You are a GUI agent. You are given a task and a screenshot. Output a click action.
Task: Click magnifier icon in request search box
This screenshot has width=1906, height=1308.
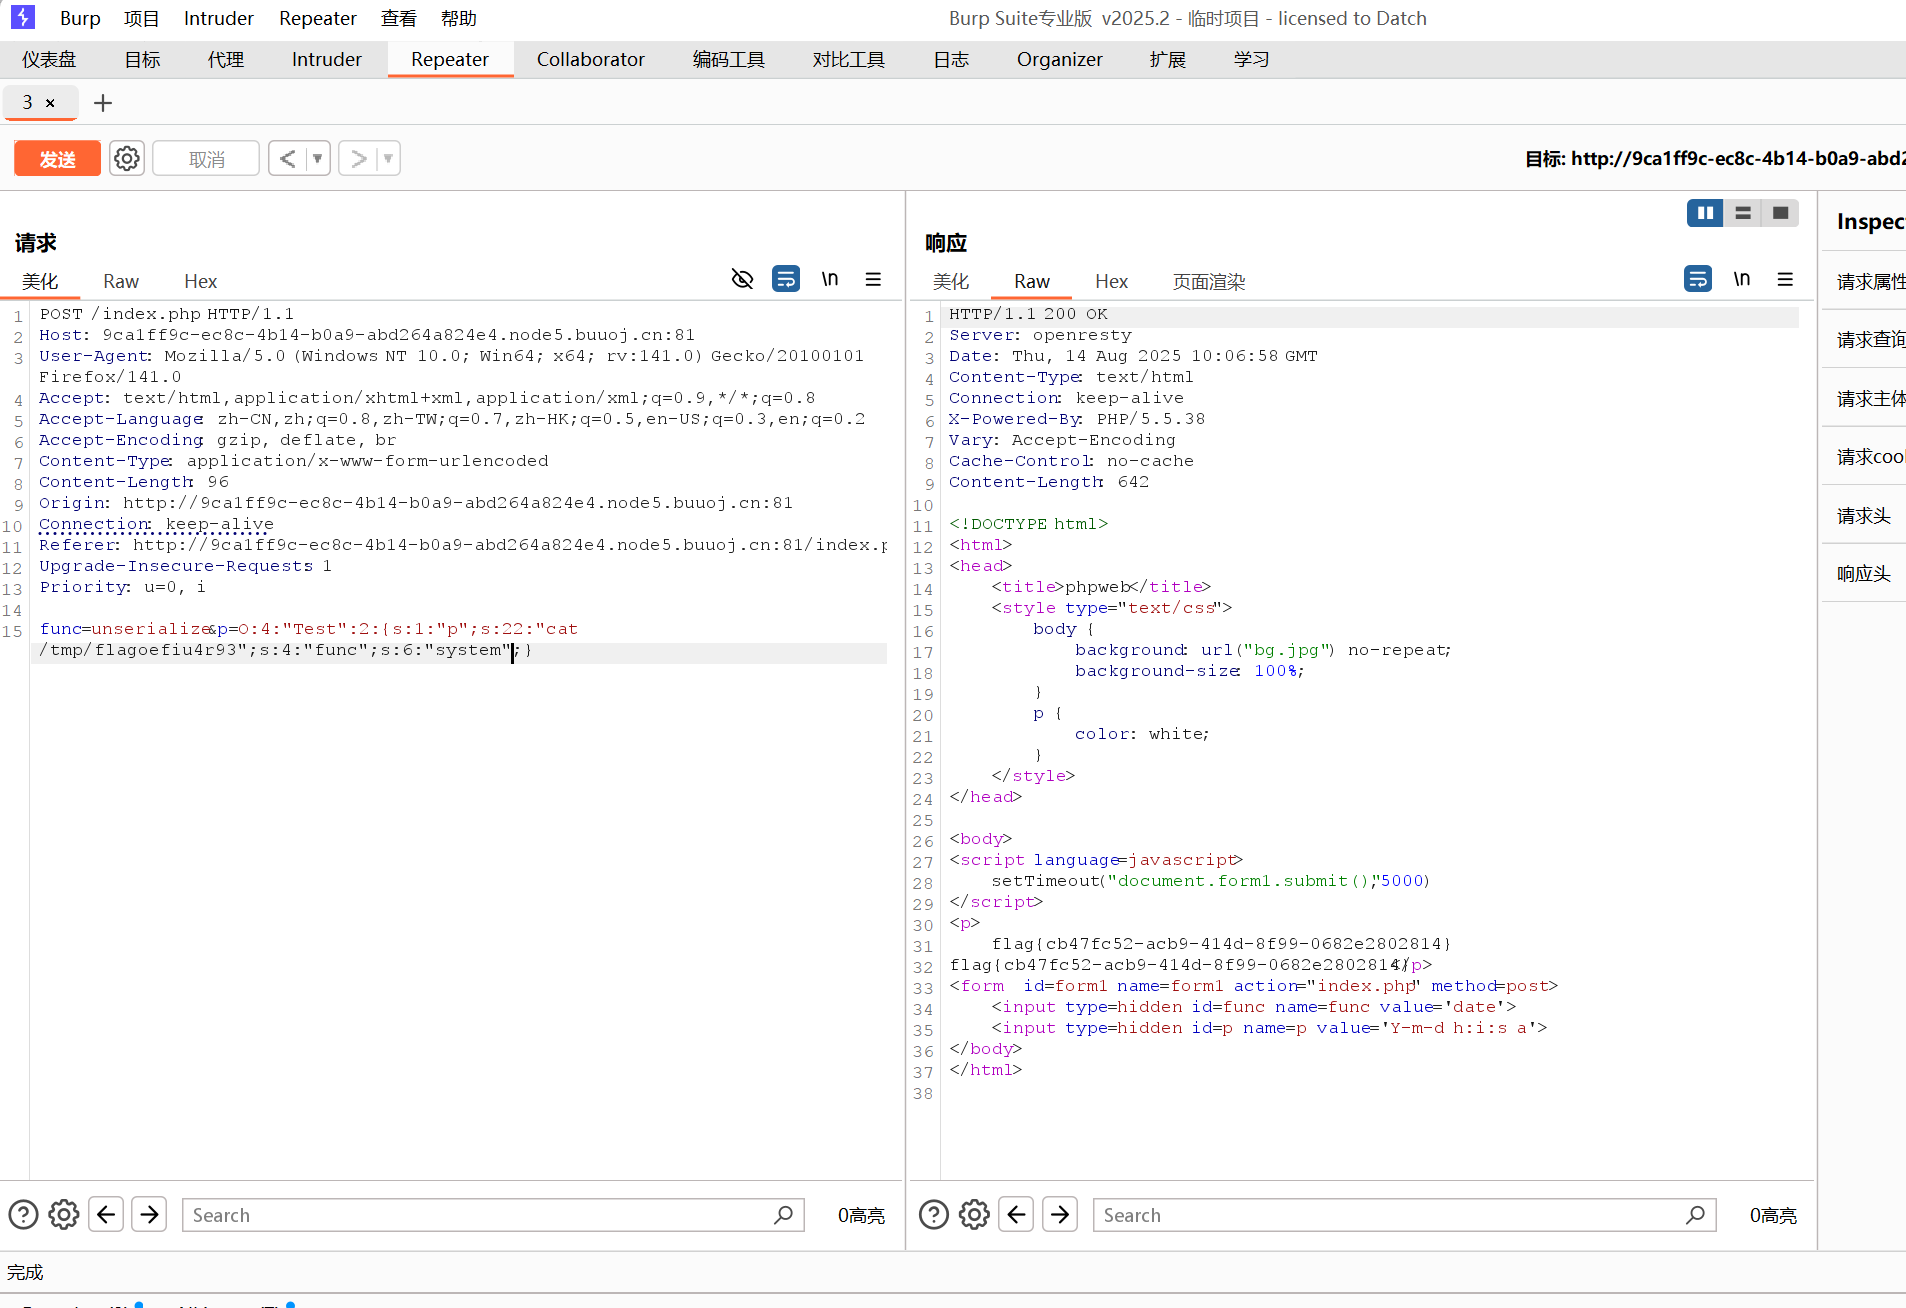tap(783, 1215)
